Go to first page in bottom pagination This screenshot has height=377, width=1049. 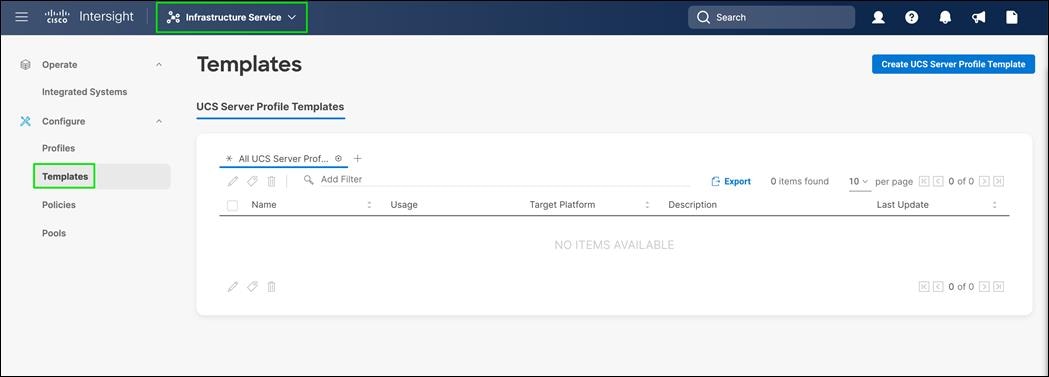pyautogui.click(x=924, y=287)
